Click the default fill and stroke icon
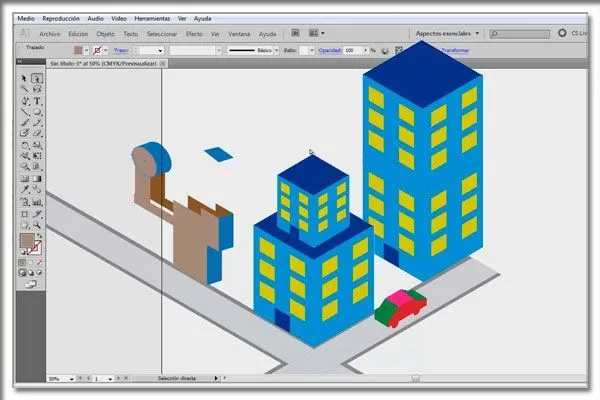This screenshot has height=400, width=600. point(23,252)
